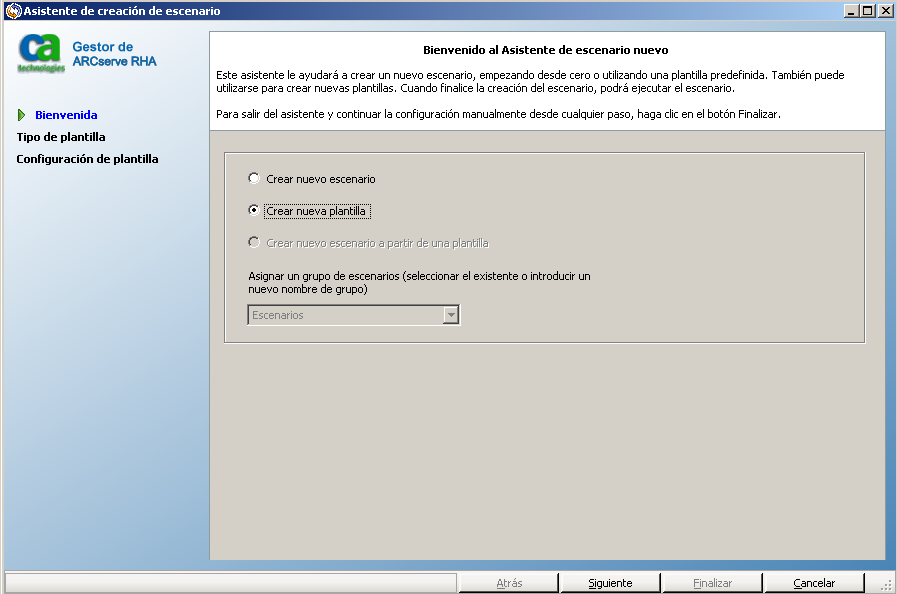Open the Escenarios group dropdown arrow
The image size is (897, 594).
[451, 315]
